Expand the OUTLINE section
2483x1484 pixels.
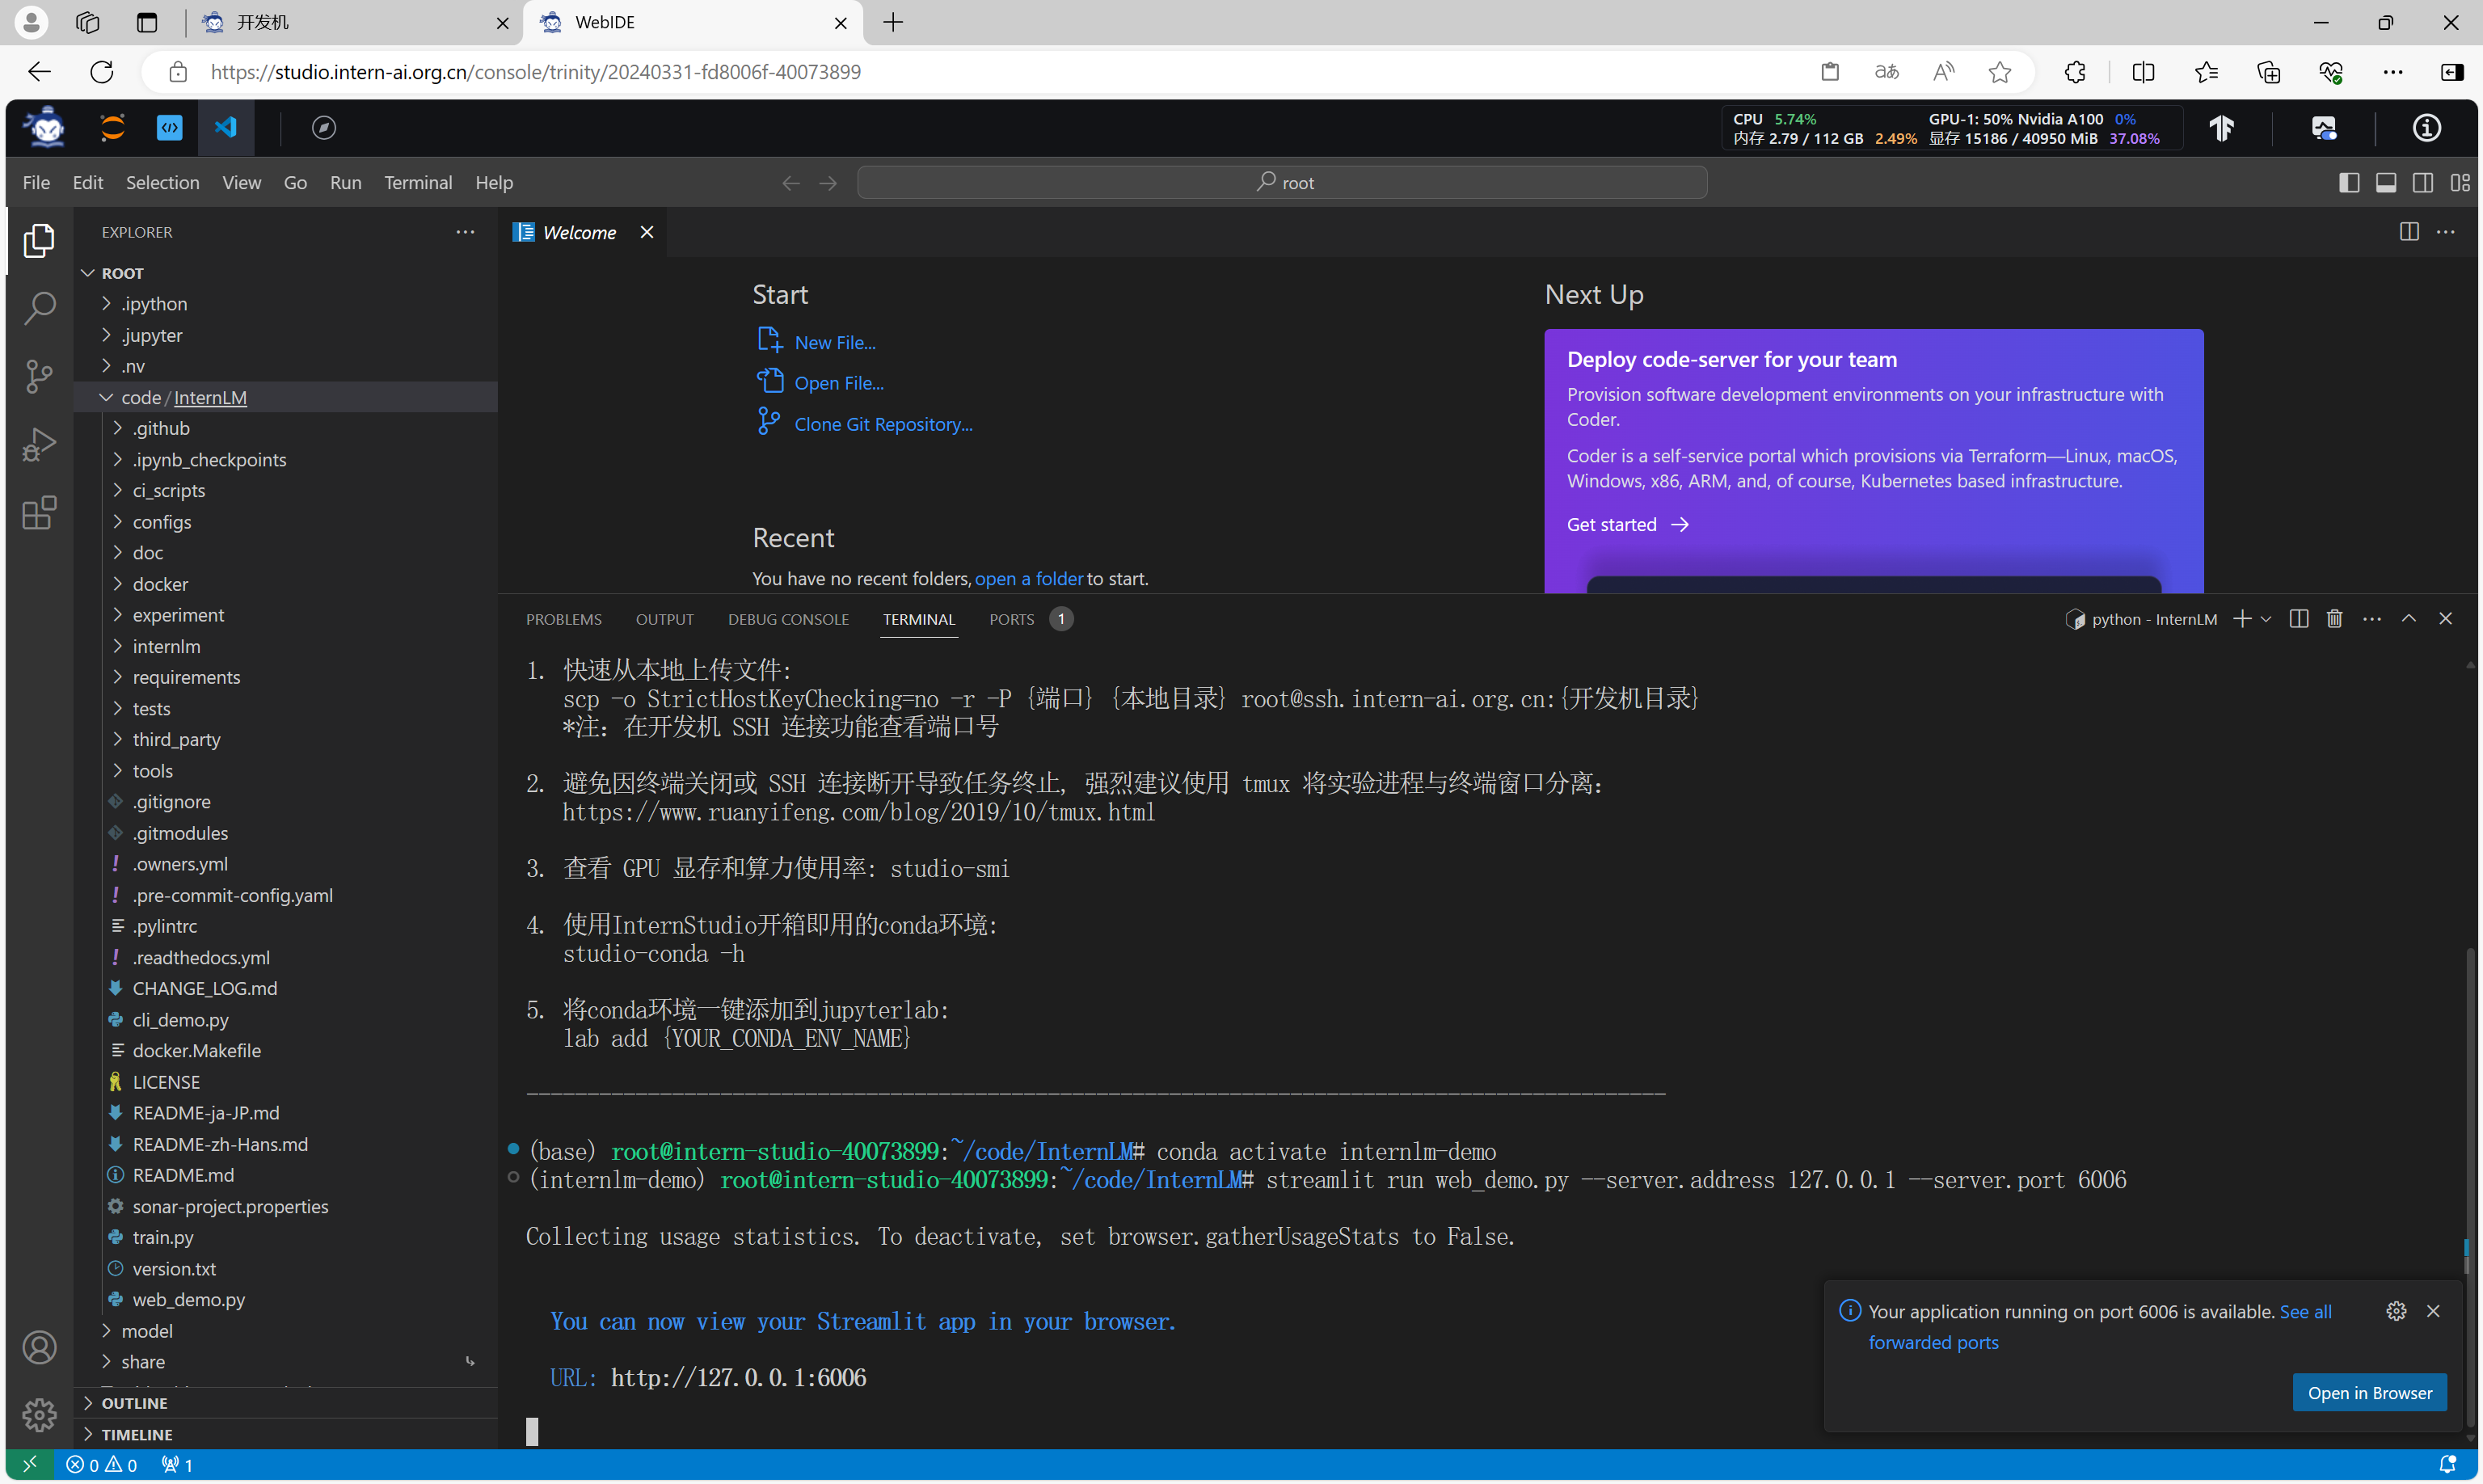pos(286,1403)
